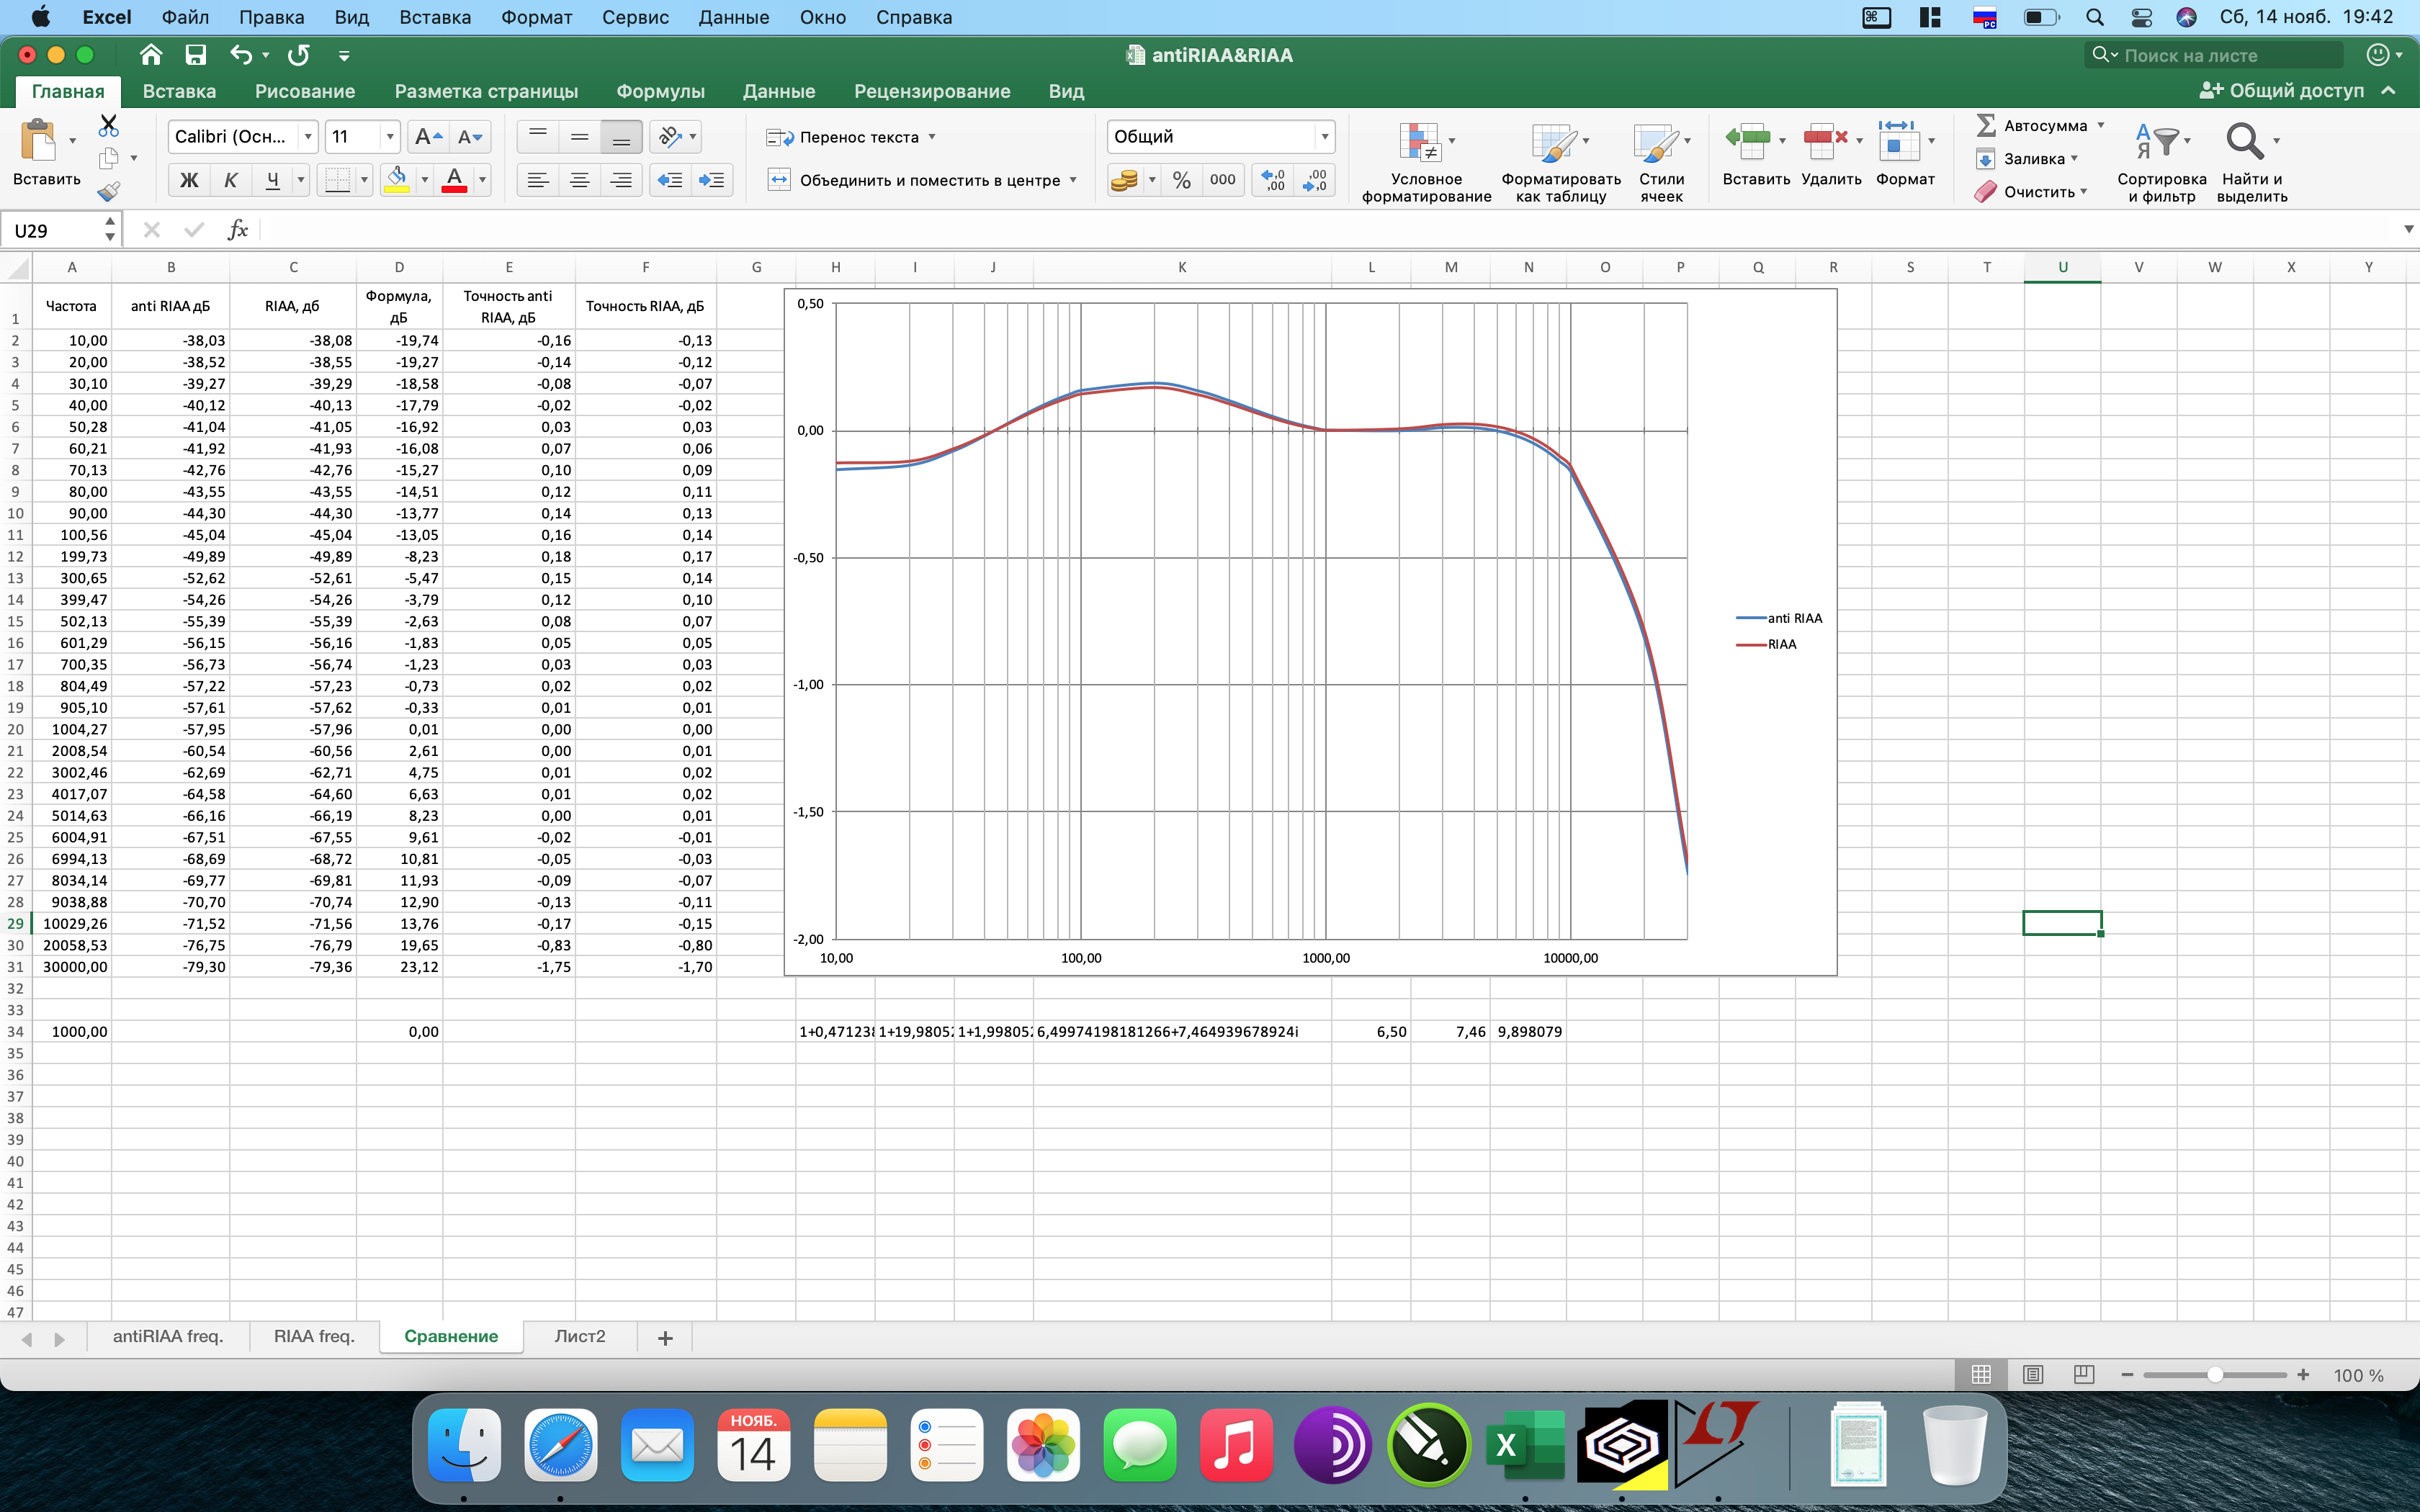
Task: Click the Cut scissors icon
Action: (x=108, y=126)
